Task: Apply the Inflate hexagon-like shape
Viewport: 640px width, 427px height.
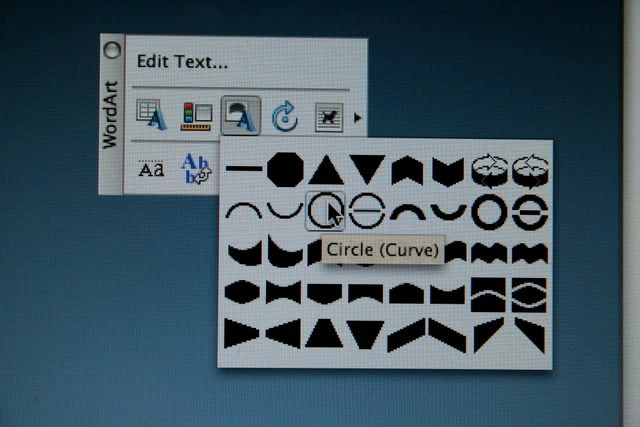Action: [242, 292]
